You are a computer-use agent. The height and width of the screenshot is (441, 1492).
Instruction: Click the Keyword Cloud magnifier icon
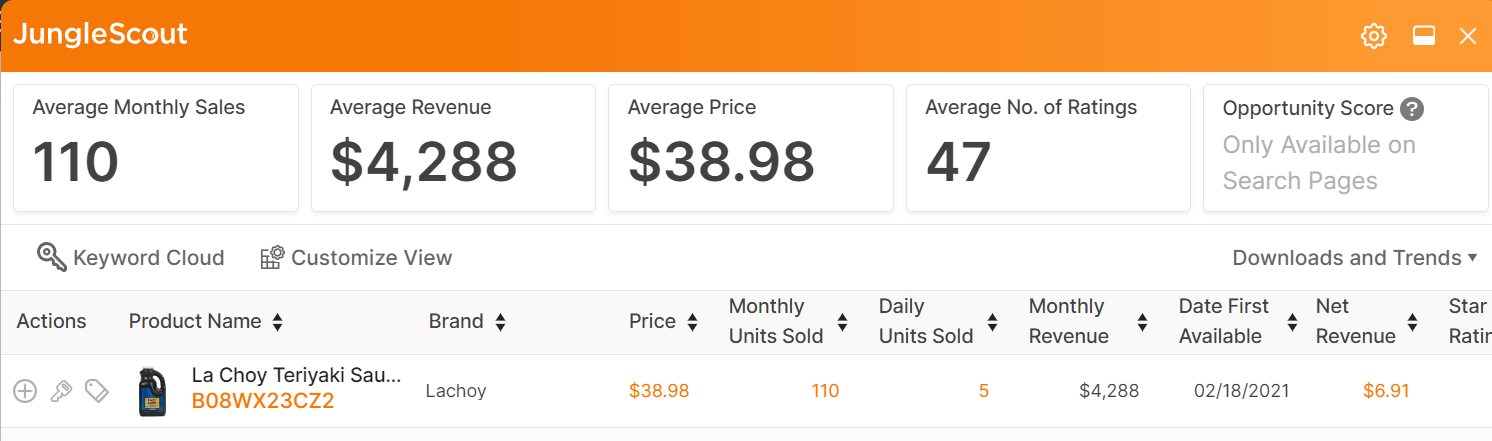tap(52, 257)
